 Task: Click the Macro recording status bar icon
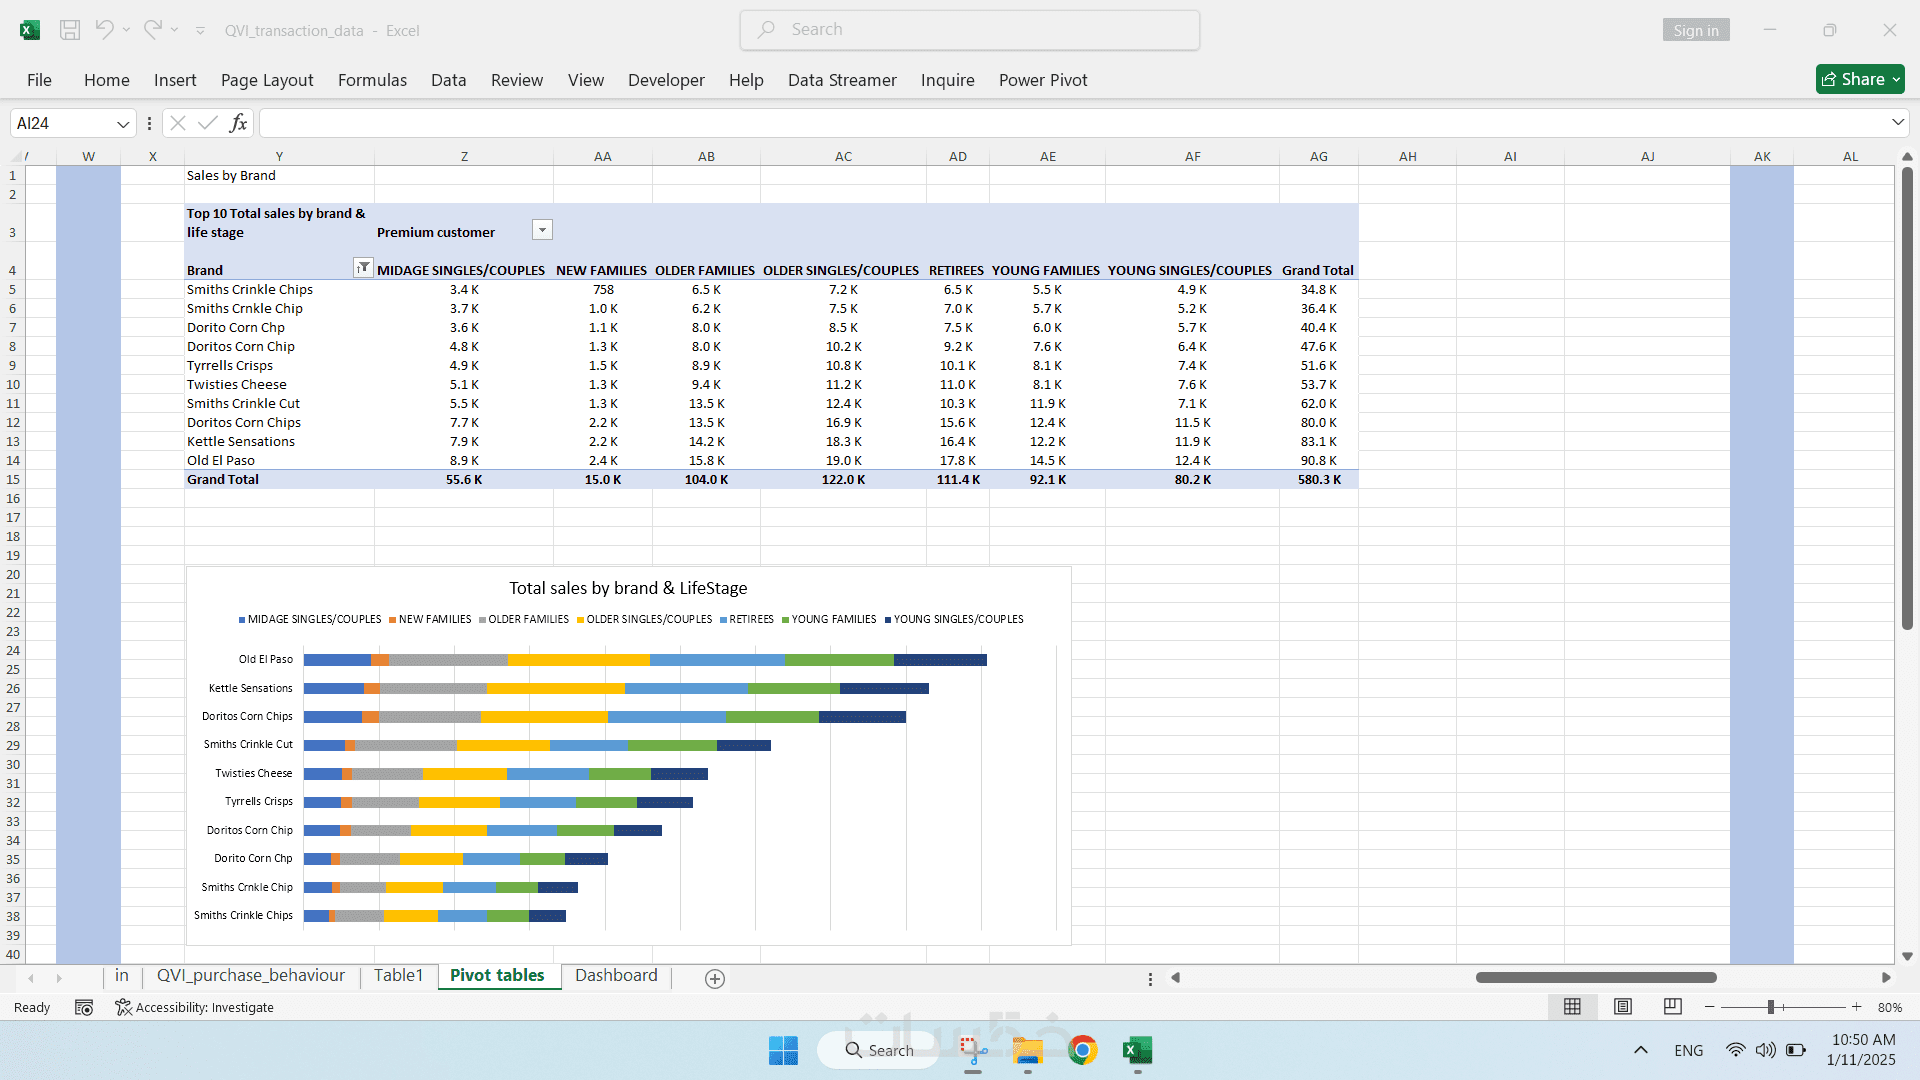84,1008
